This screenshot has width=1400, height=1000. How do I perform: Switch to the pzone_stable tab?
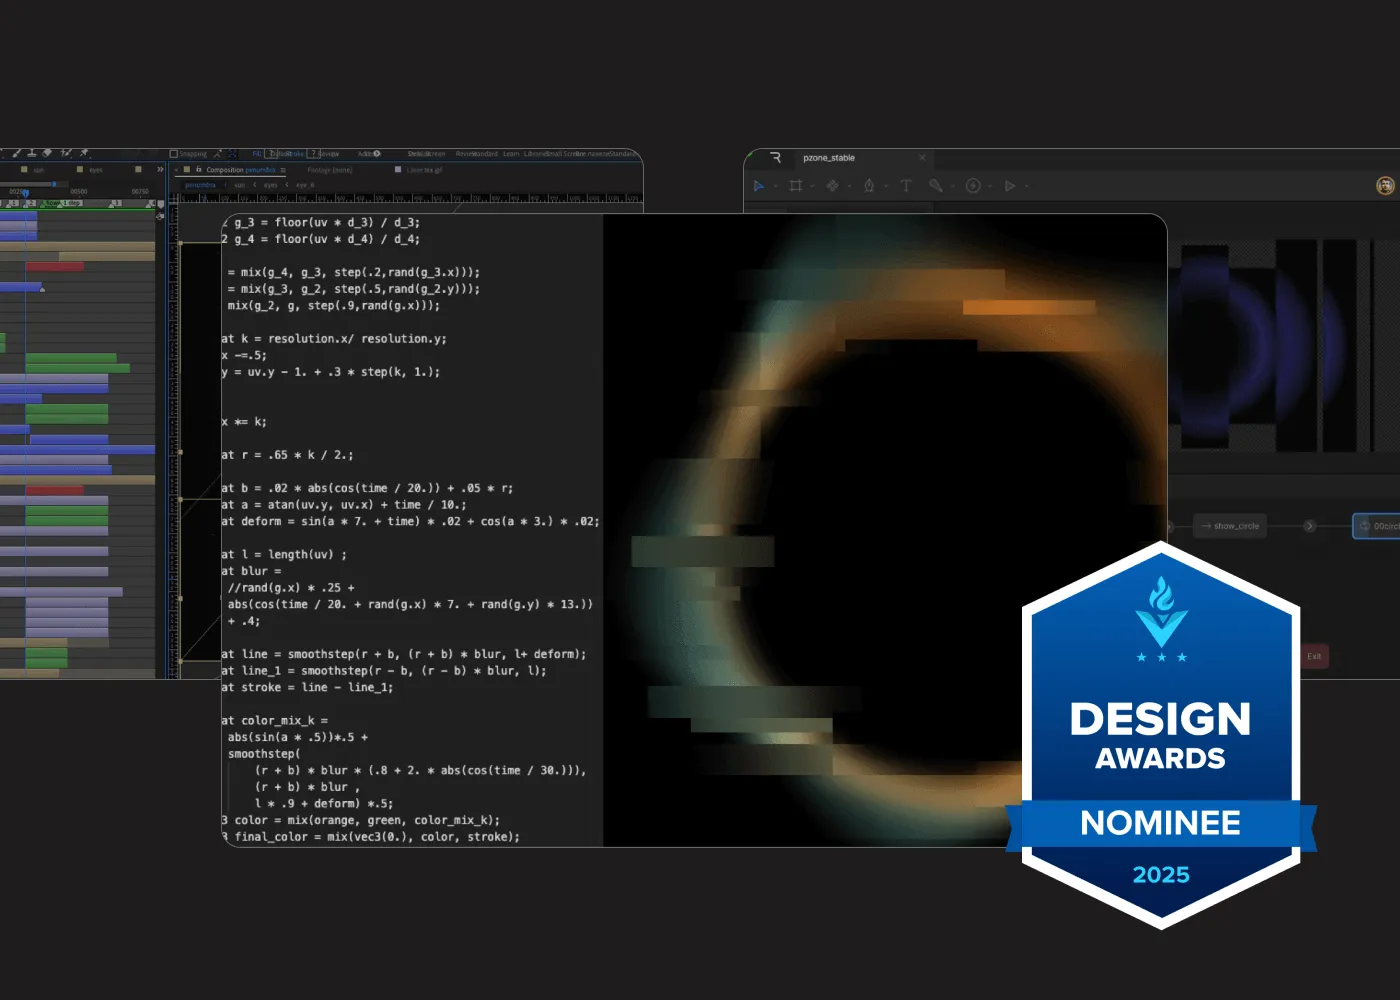[x=829, y=158]
